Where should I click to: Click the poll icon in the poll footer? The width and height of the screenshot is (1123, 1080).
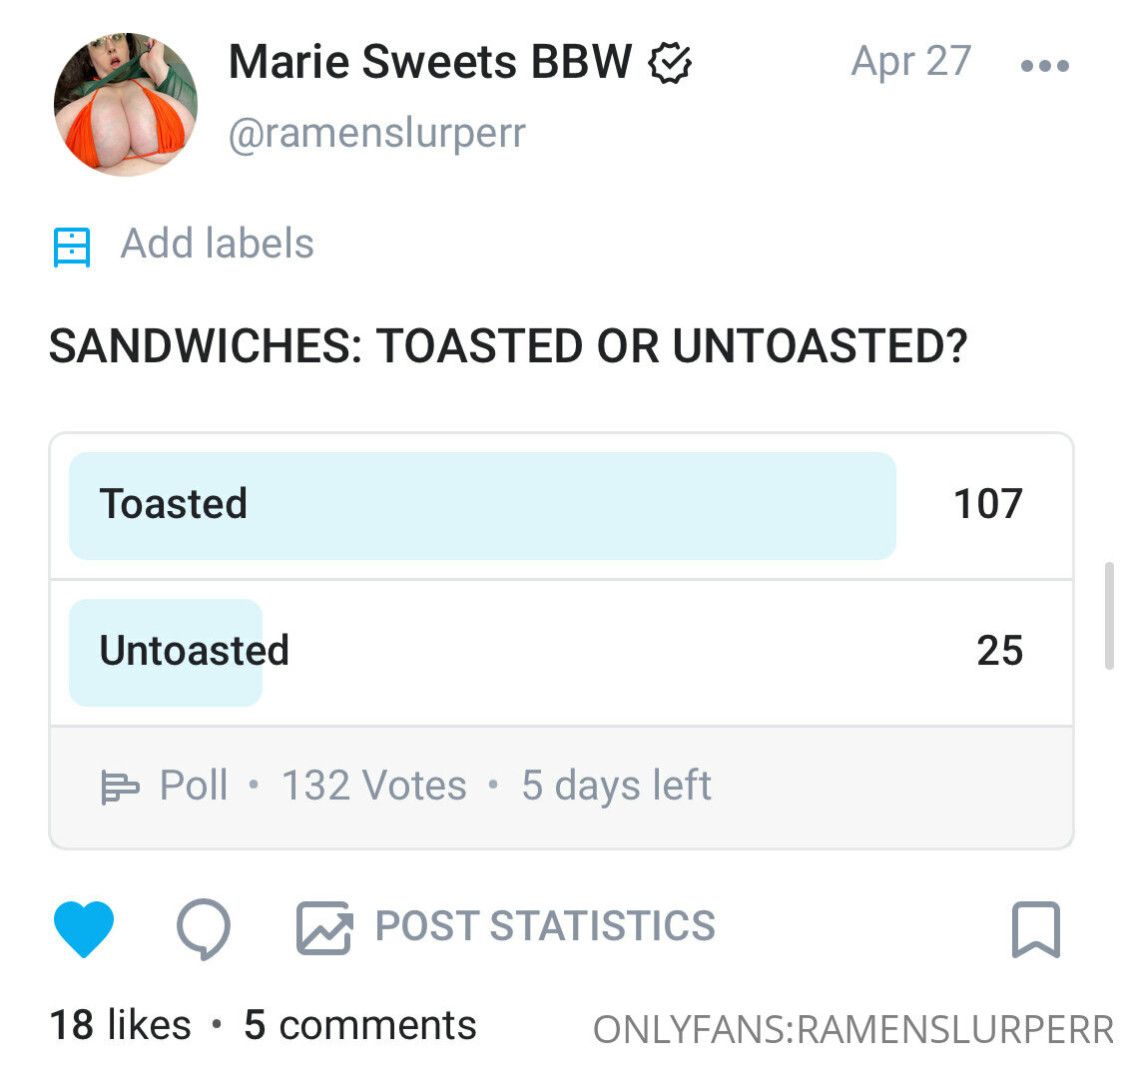(x=120, y=787)
